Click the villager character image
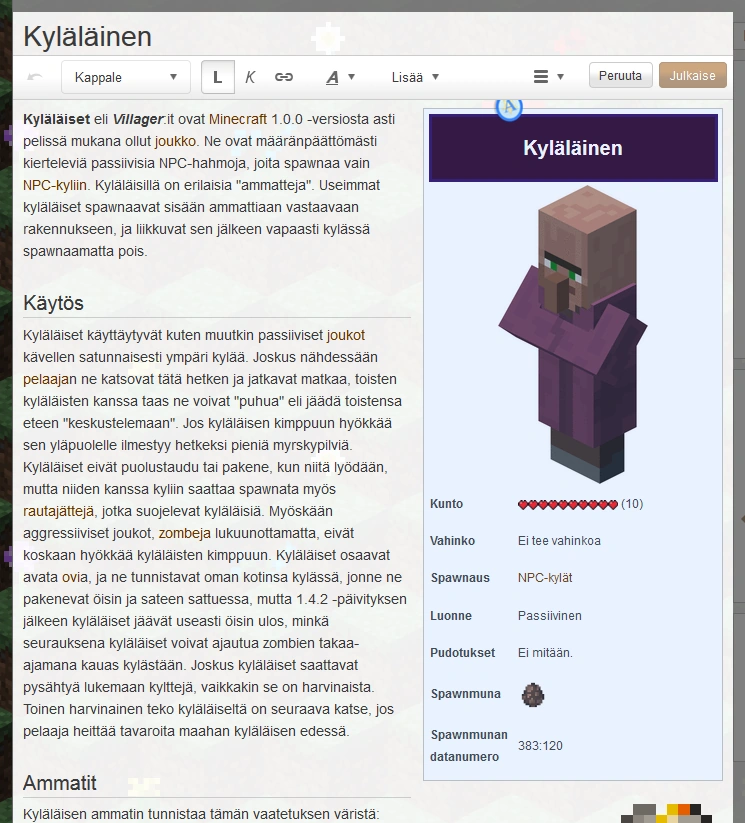The image size is (745, 823). (572, 334)
